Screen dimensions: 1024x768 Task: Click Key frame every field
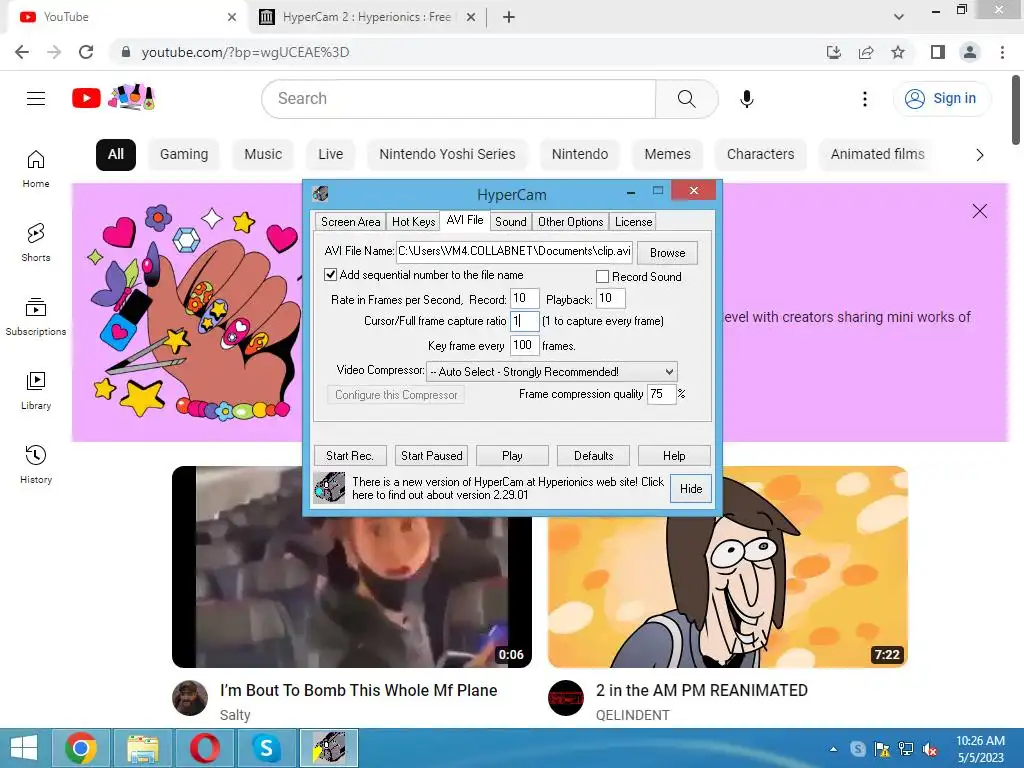[x=524, y=345]
